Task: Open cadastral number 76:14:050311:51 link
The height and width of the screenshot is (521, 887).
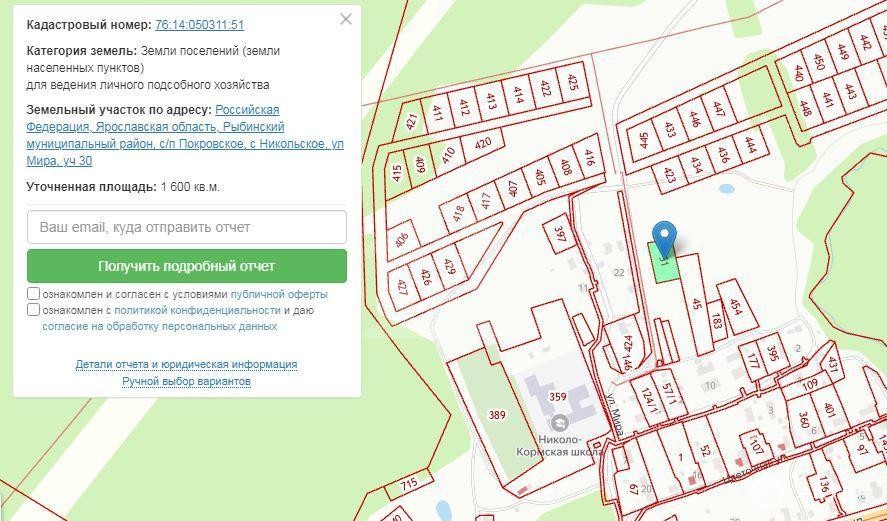Action: [x=199, y=25]
